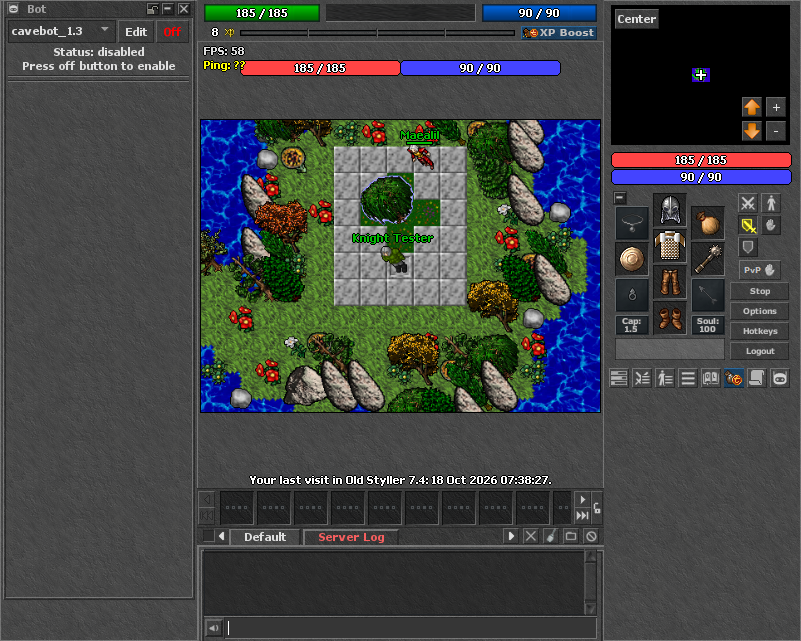Click the bot Edit button
The image size is (801, 641).
point(136,32)
